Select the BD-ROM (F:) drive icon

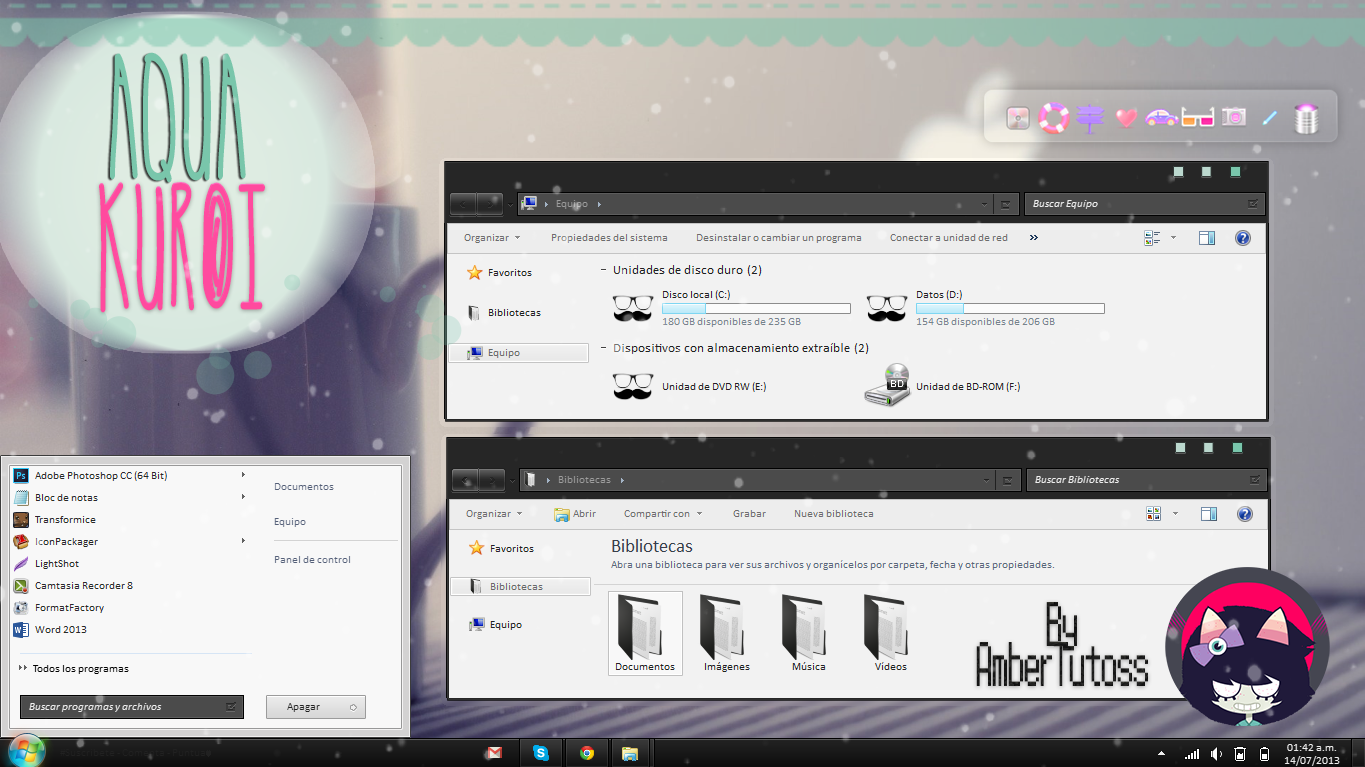tap(887, 385)
